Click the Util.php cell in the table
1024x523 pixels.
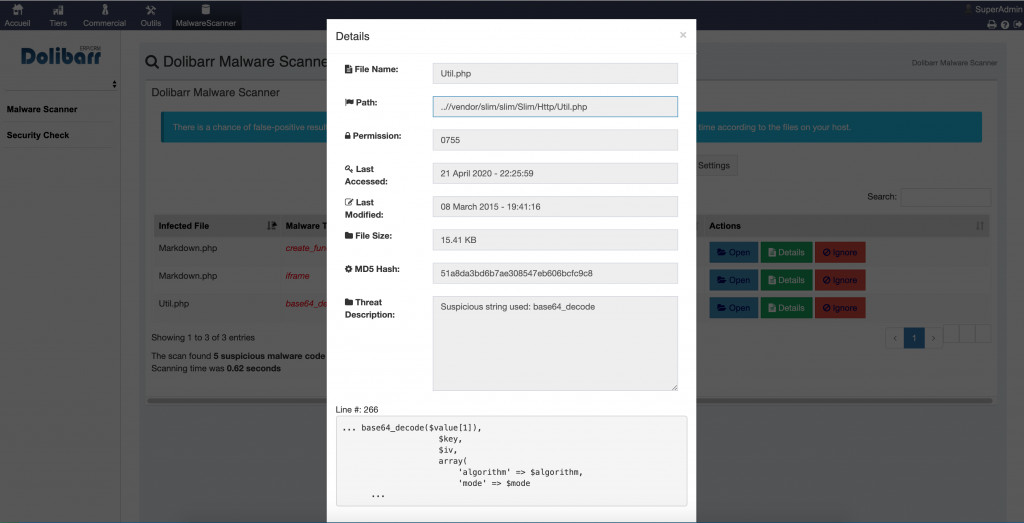[174, 304]
